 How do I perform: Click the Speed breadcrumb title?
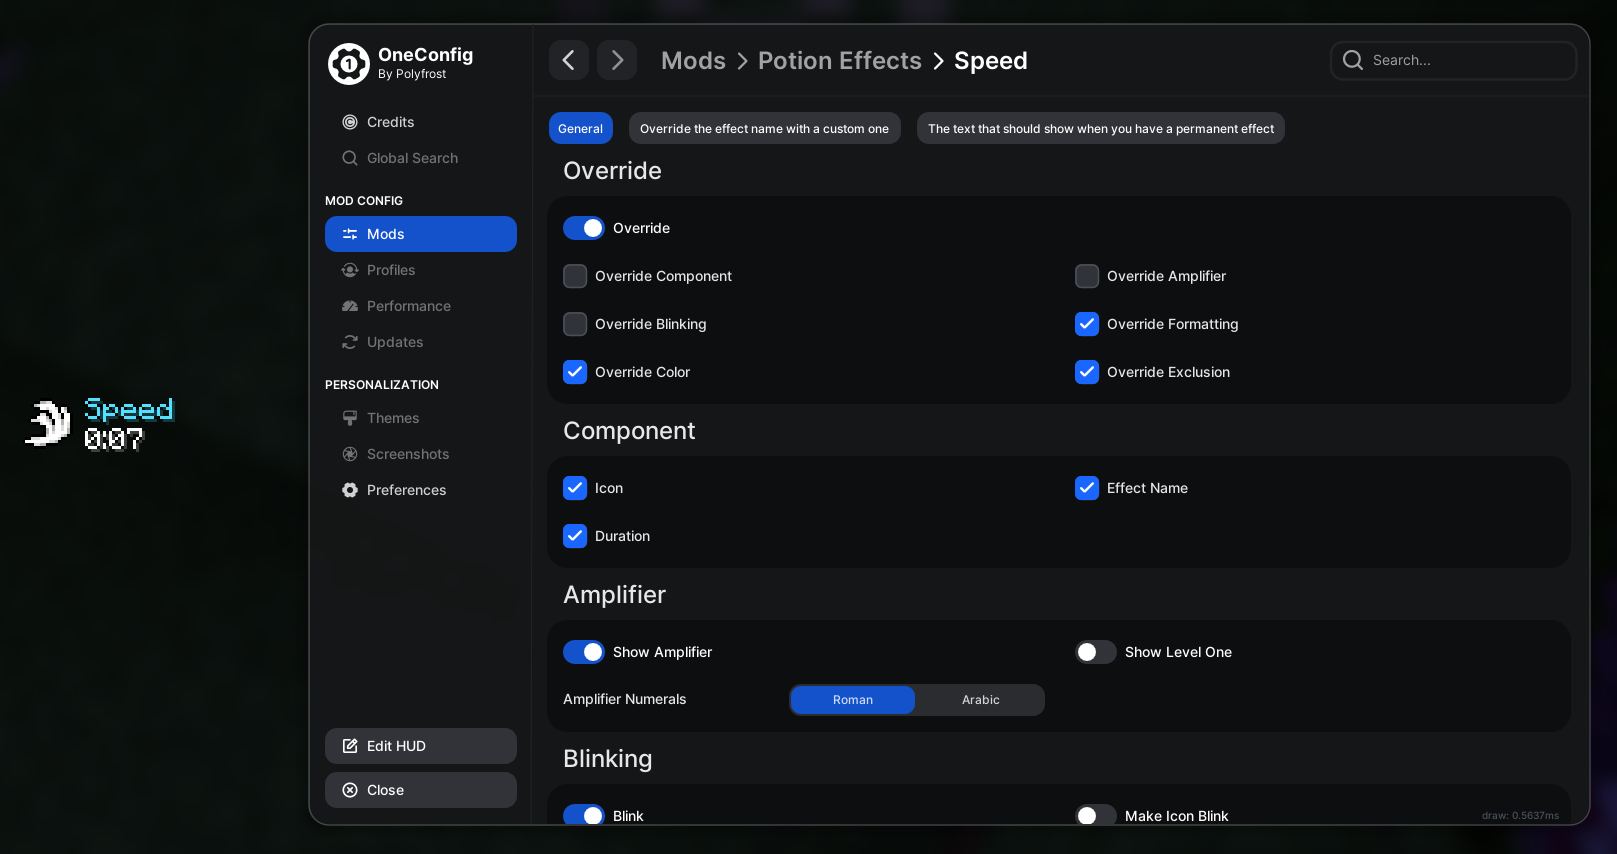click(991, 61)
